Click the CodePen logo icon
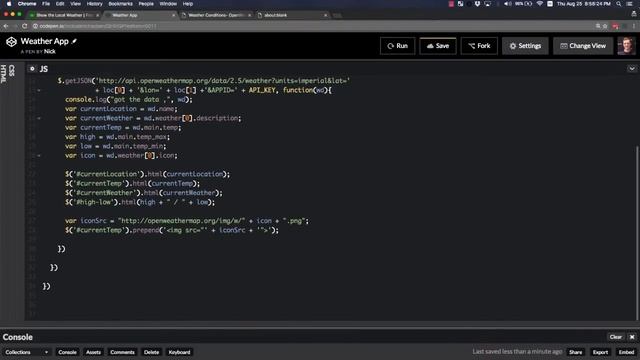The image size is (640, 360). (x=11, y=42)
